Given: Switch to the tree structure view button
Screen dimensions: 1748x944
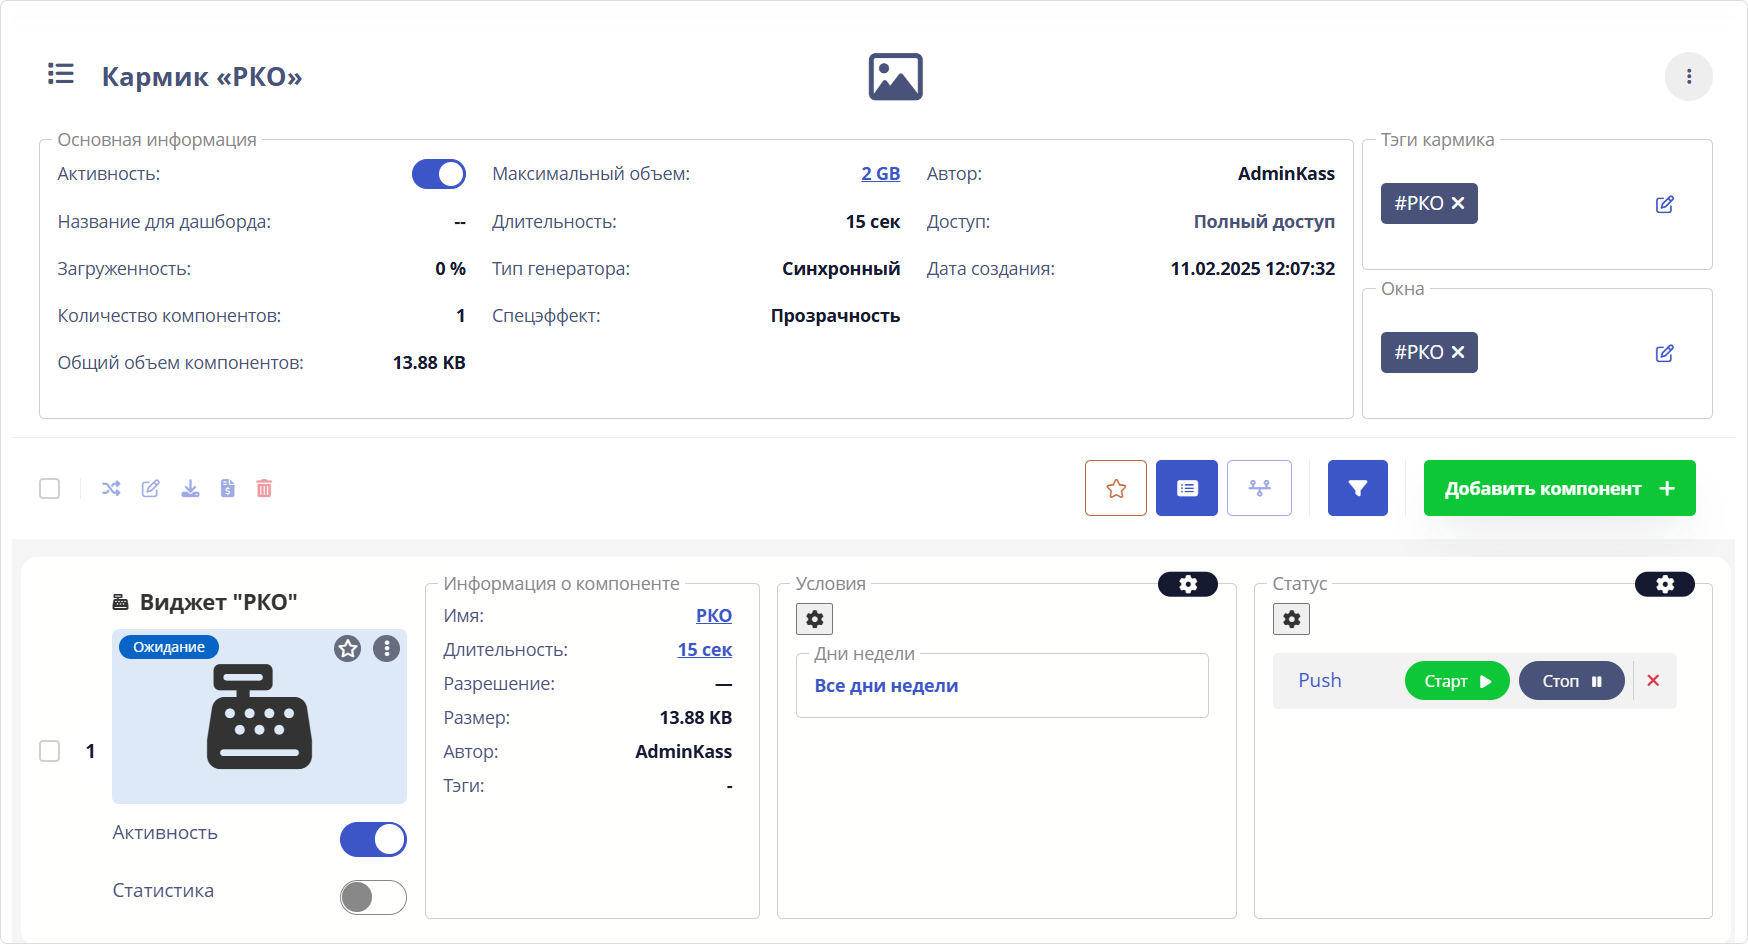Looking at the screenshot, I should 1259,488.
